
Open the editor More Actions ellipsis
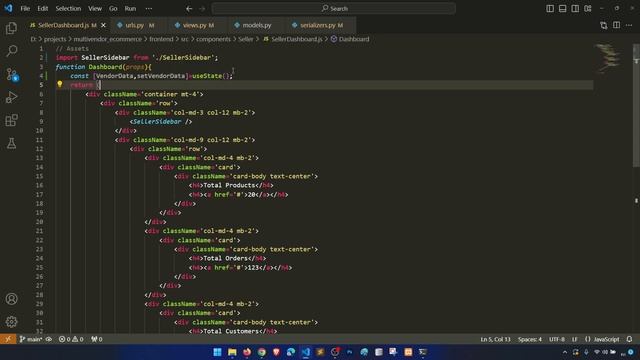[629, 25]
